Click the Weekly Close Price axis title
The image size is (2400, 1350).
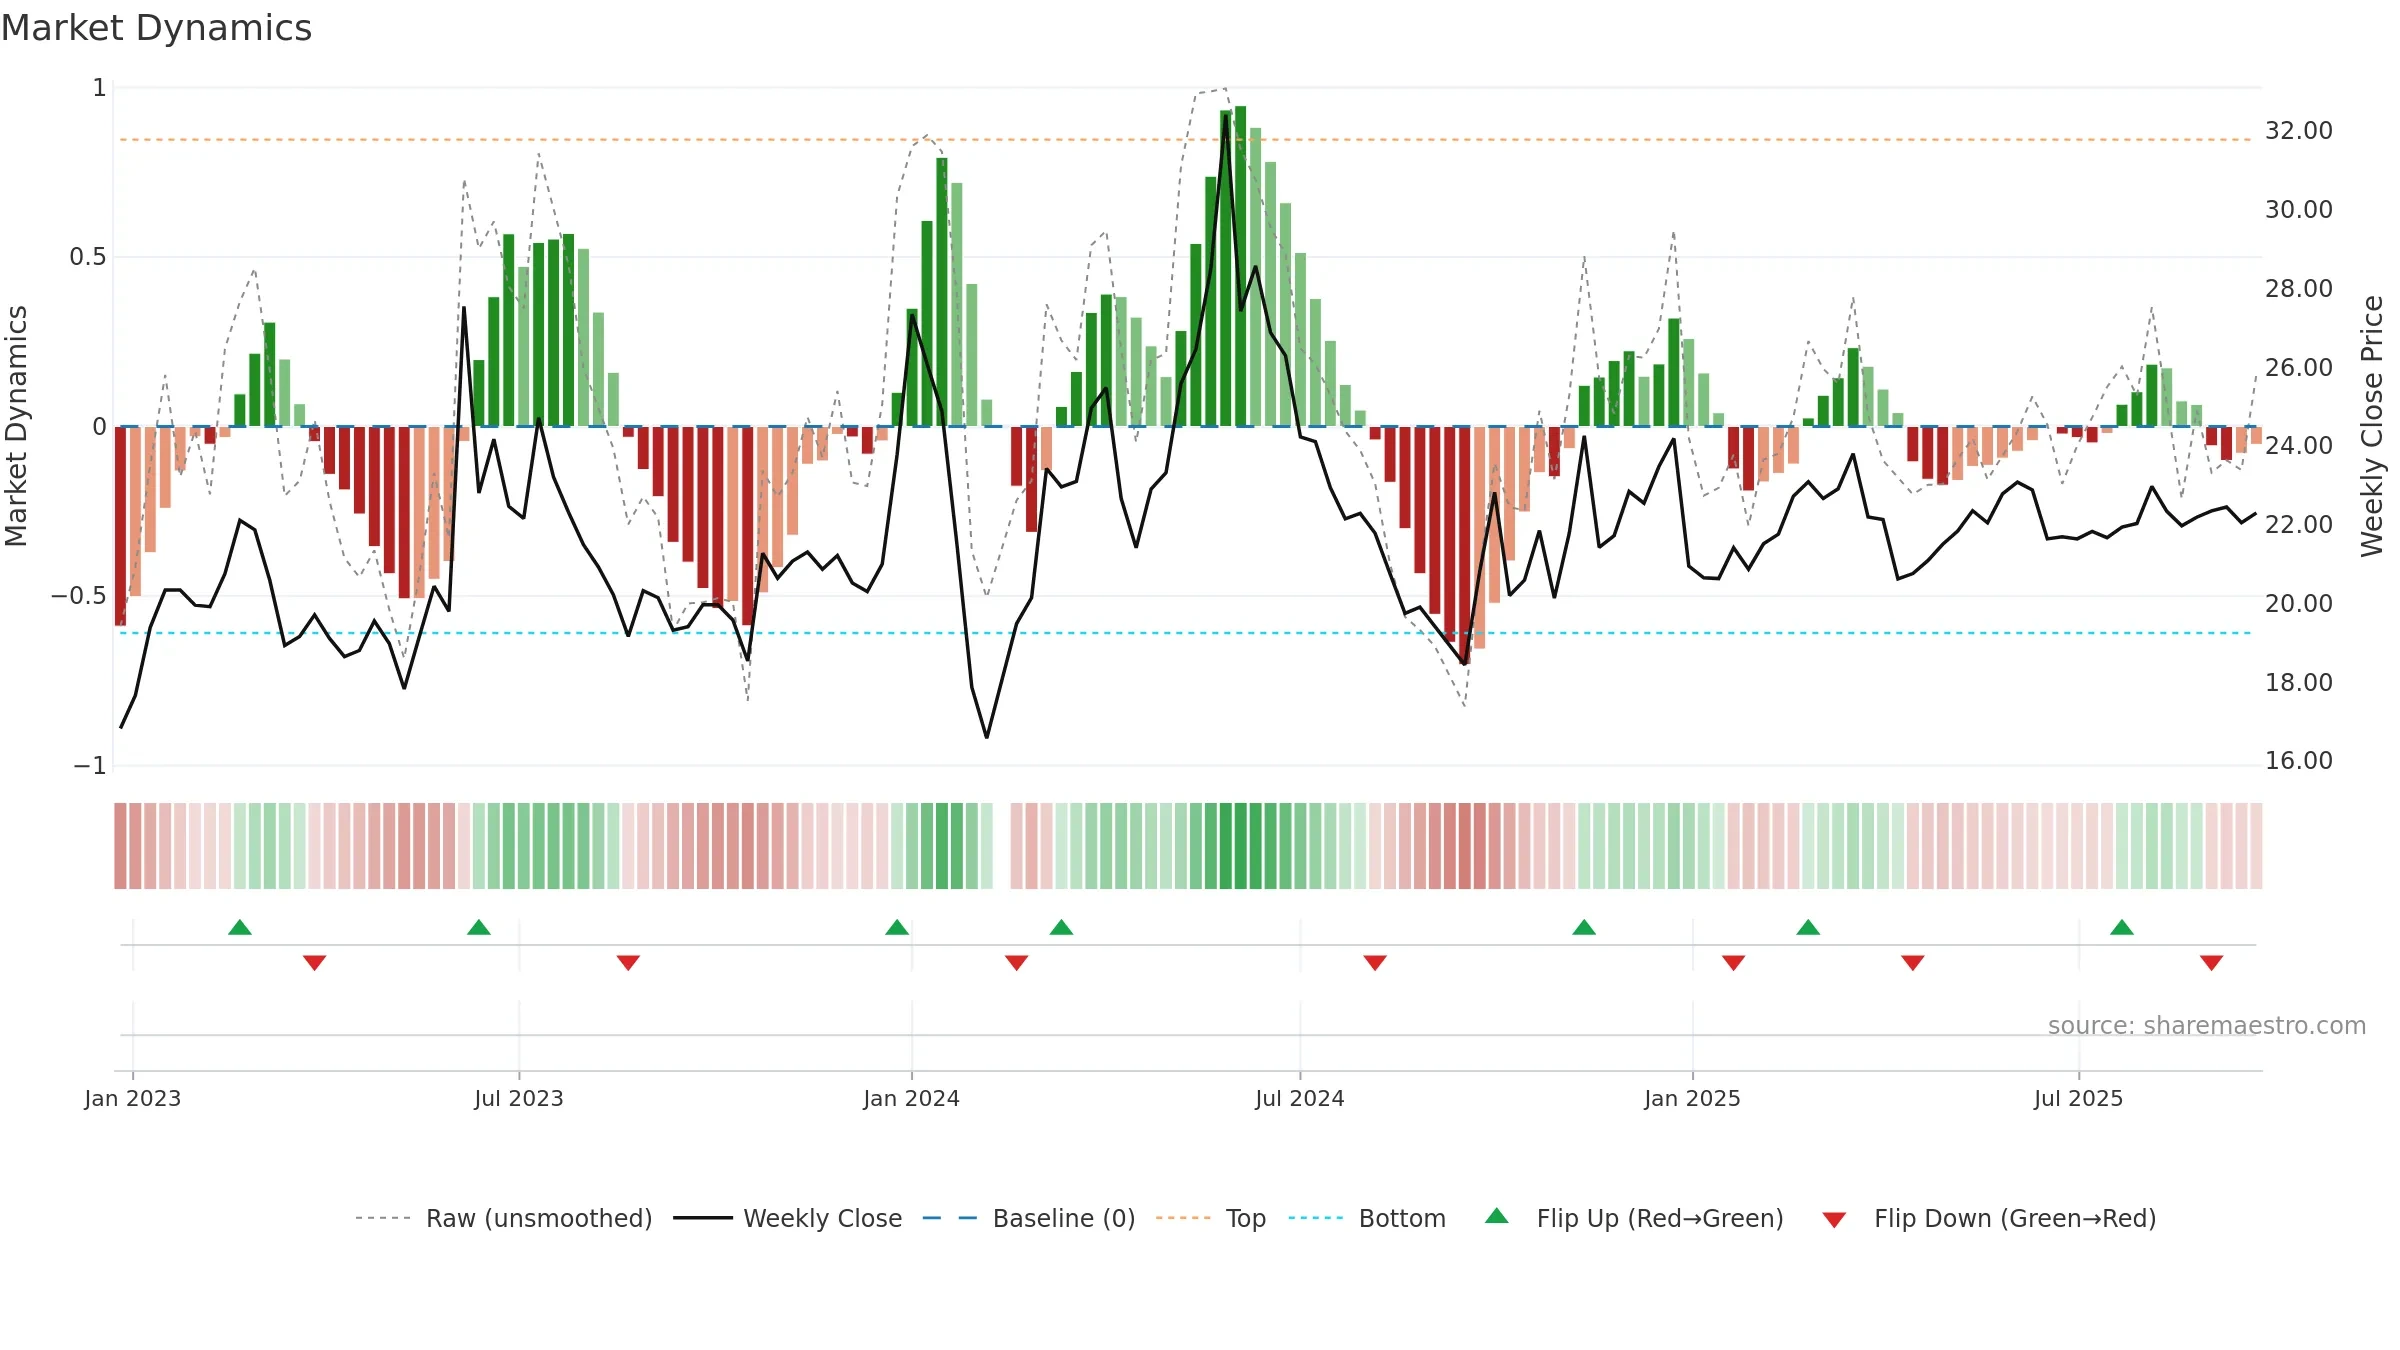pos(2372,426)
